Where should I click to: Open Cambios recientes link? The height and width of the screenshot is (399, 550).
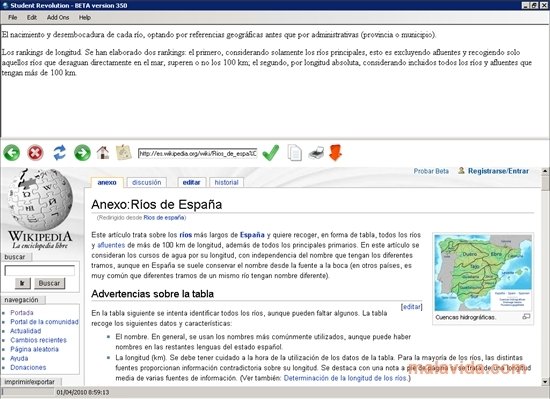39,340
